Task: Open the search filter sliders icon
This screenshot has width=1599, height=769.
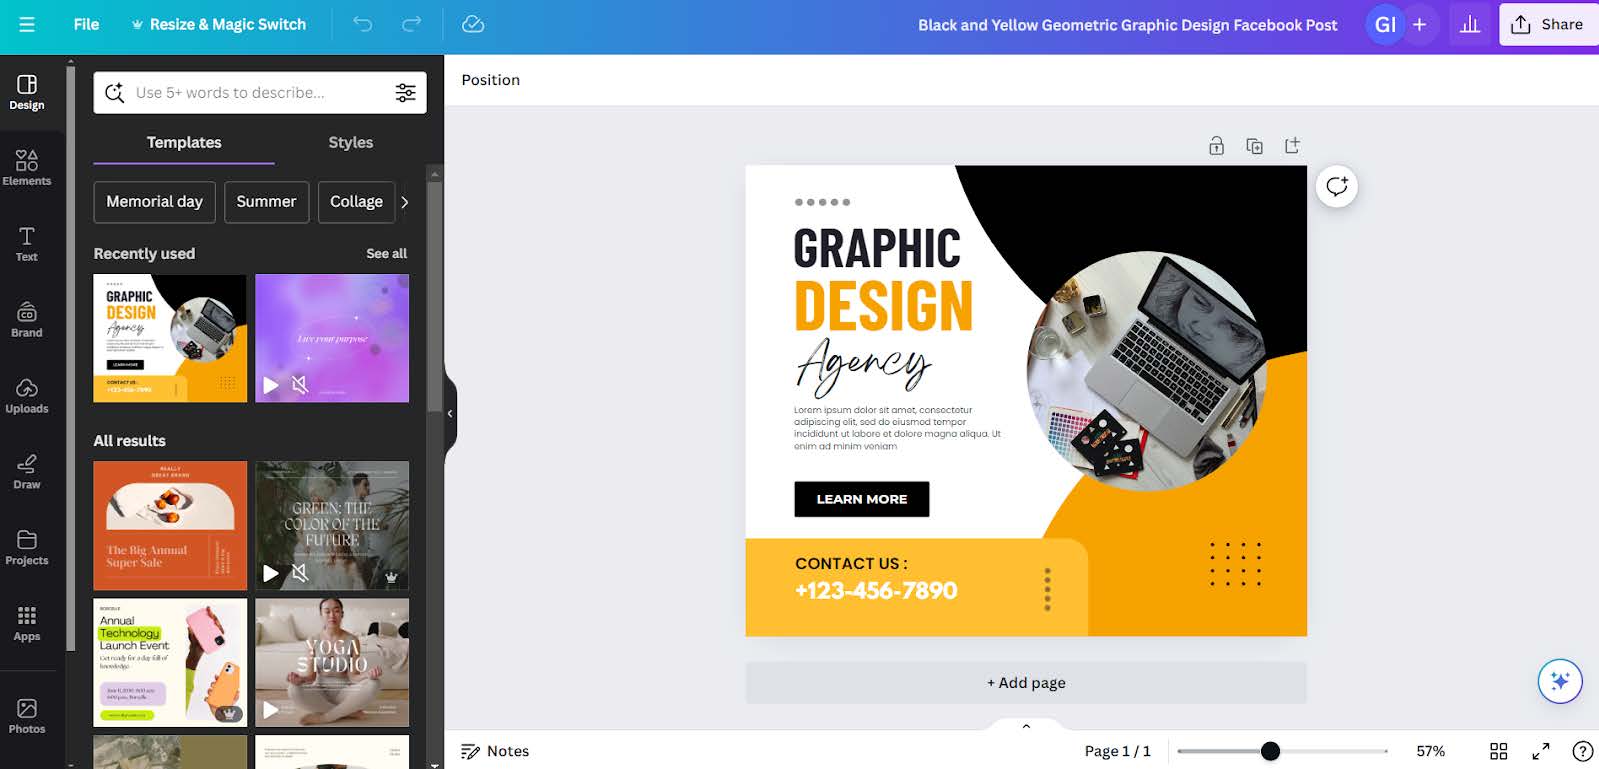Action: click(405, 93)
